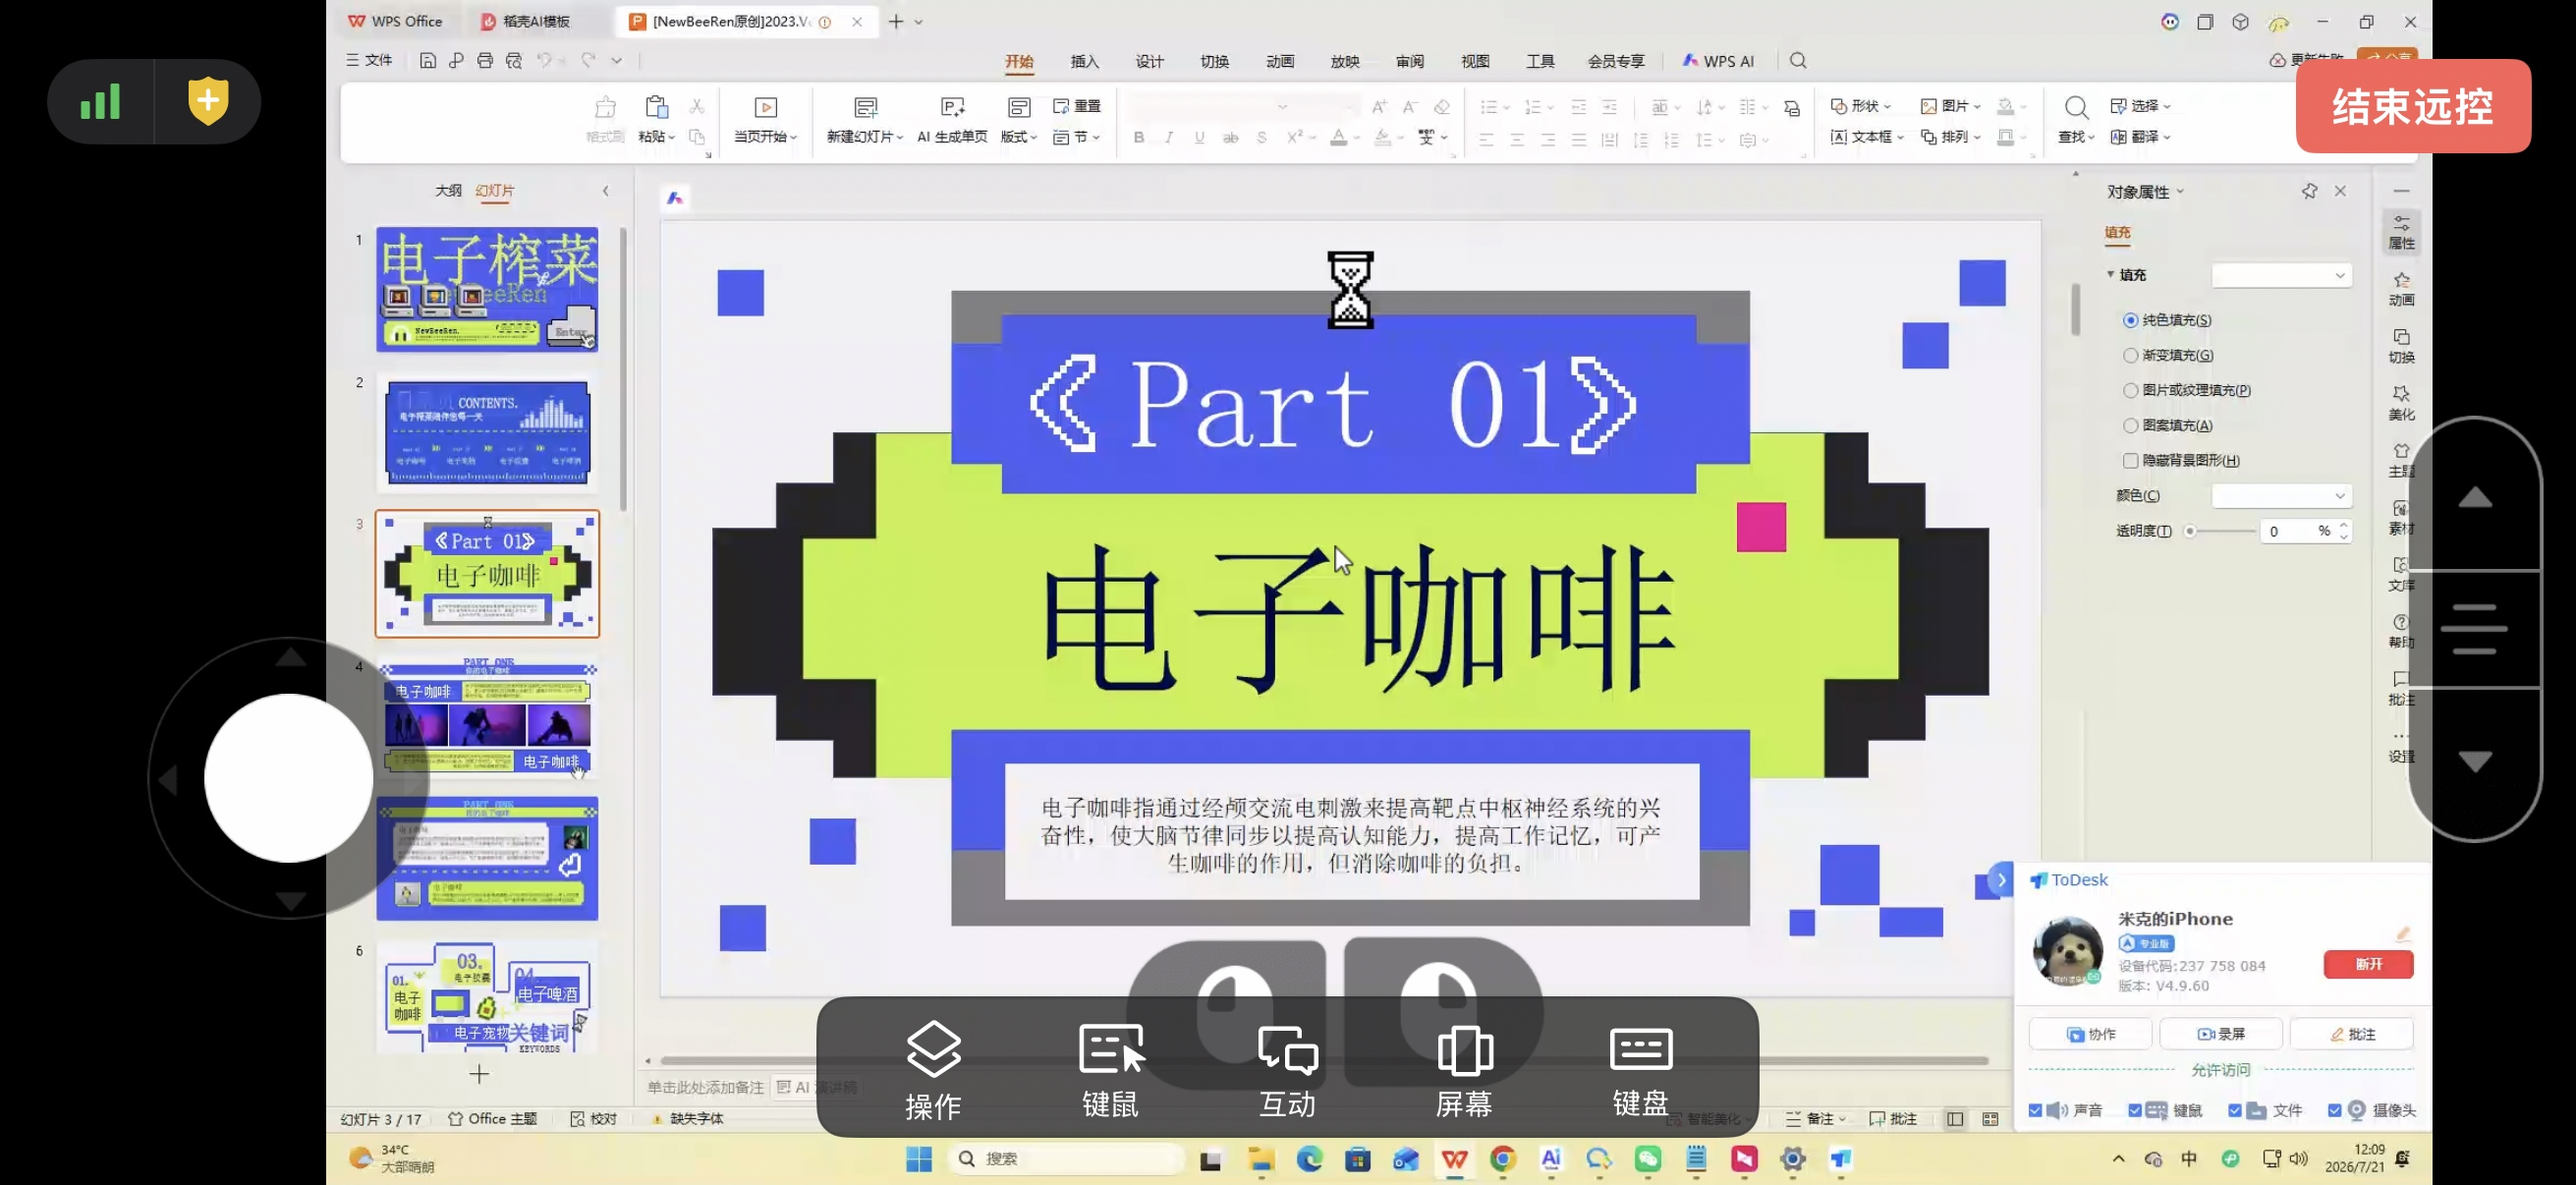Select 渐变填充 radio option

[2130, 355]
